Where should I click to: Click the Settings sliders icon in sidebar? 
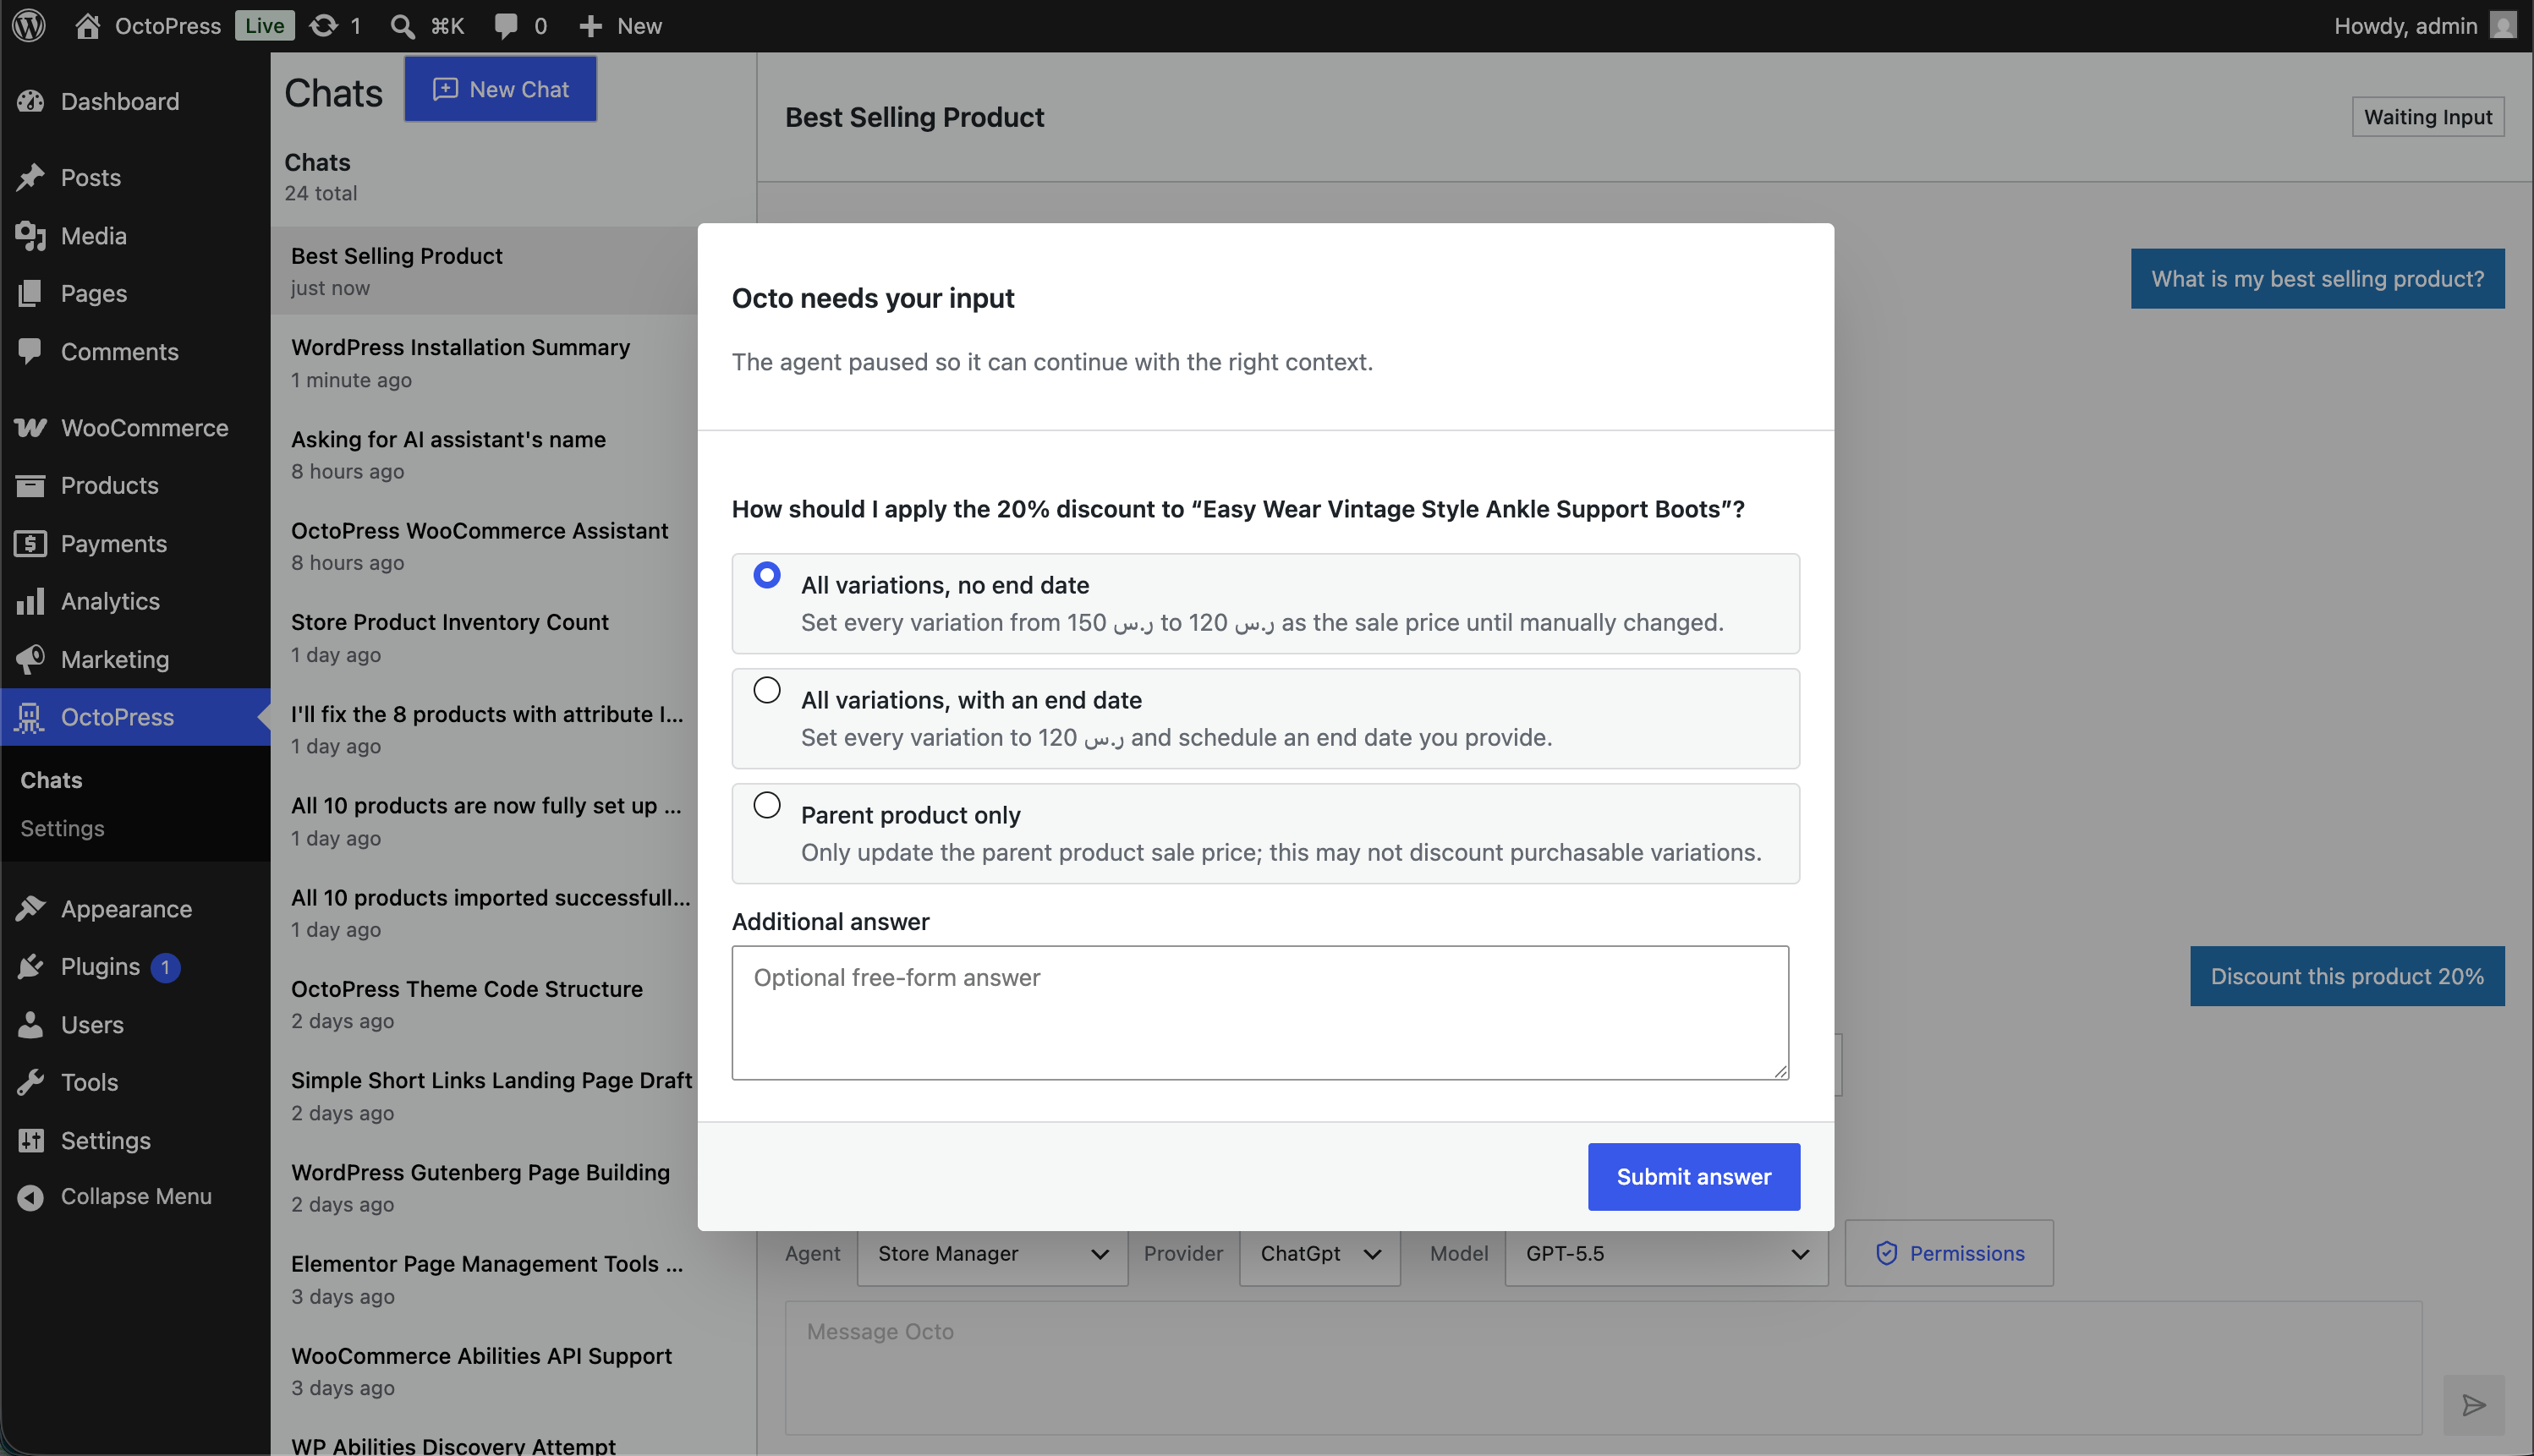(30, 1140)
